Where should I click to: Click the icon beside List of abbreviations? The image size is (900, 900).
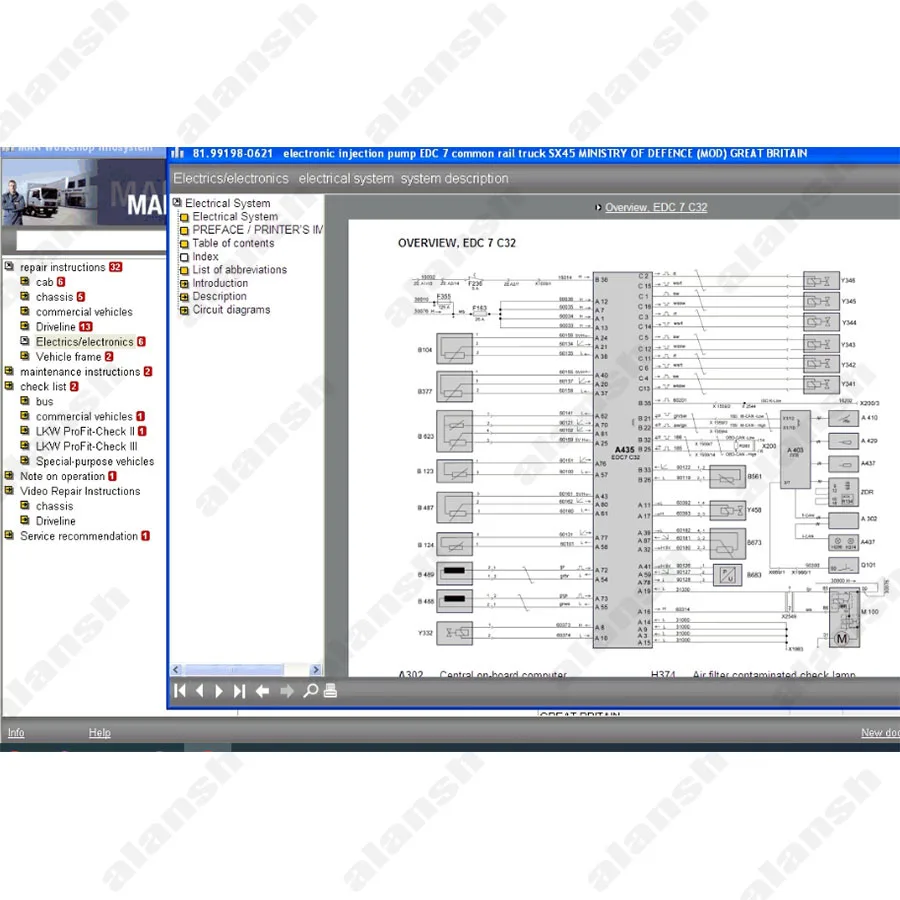pos(184,270)
